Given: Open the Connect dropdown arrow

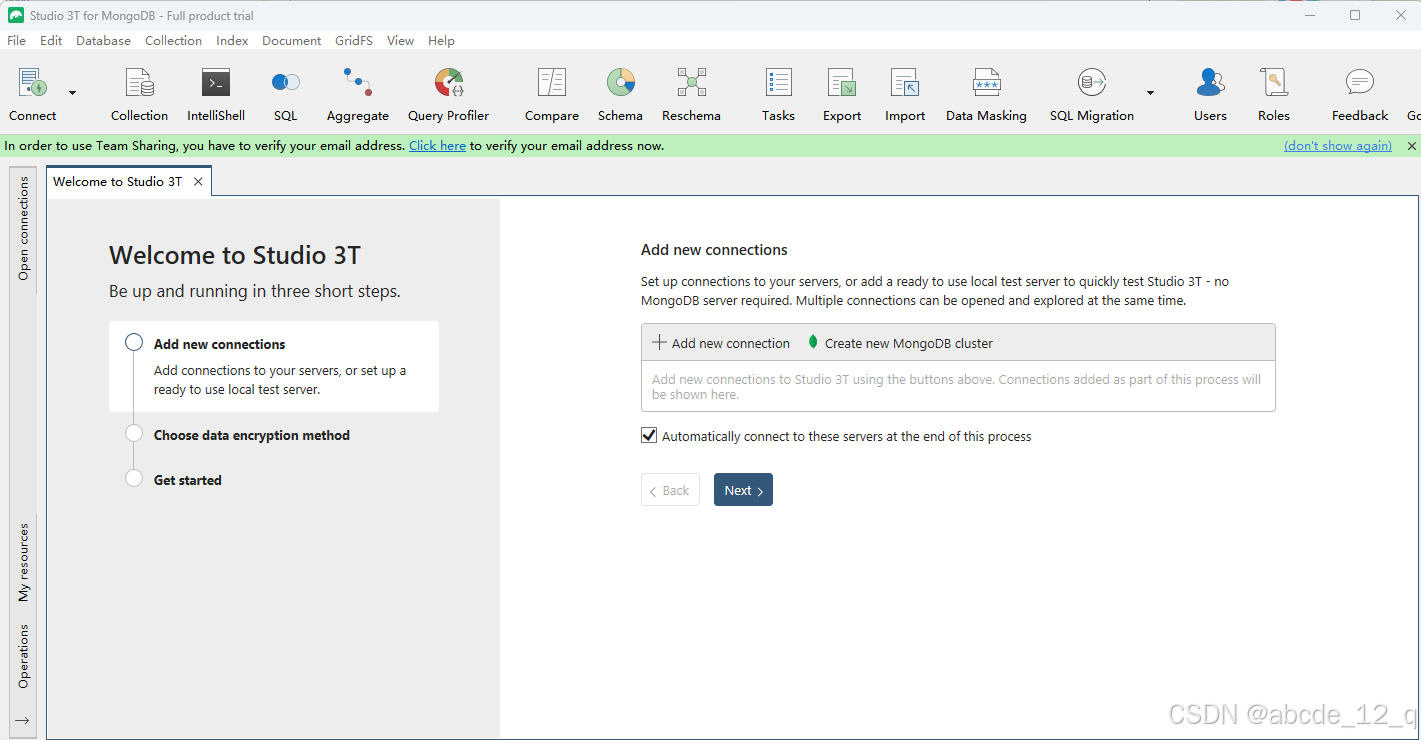Looking at the screenshot, I should click(72, 93).
